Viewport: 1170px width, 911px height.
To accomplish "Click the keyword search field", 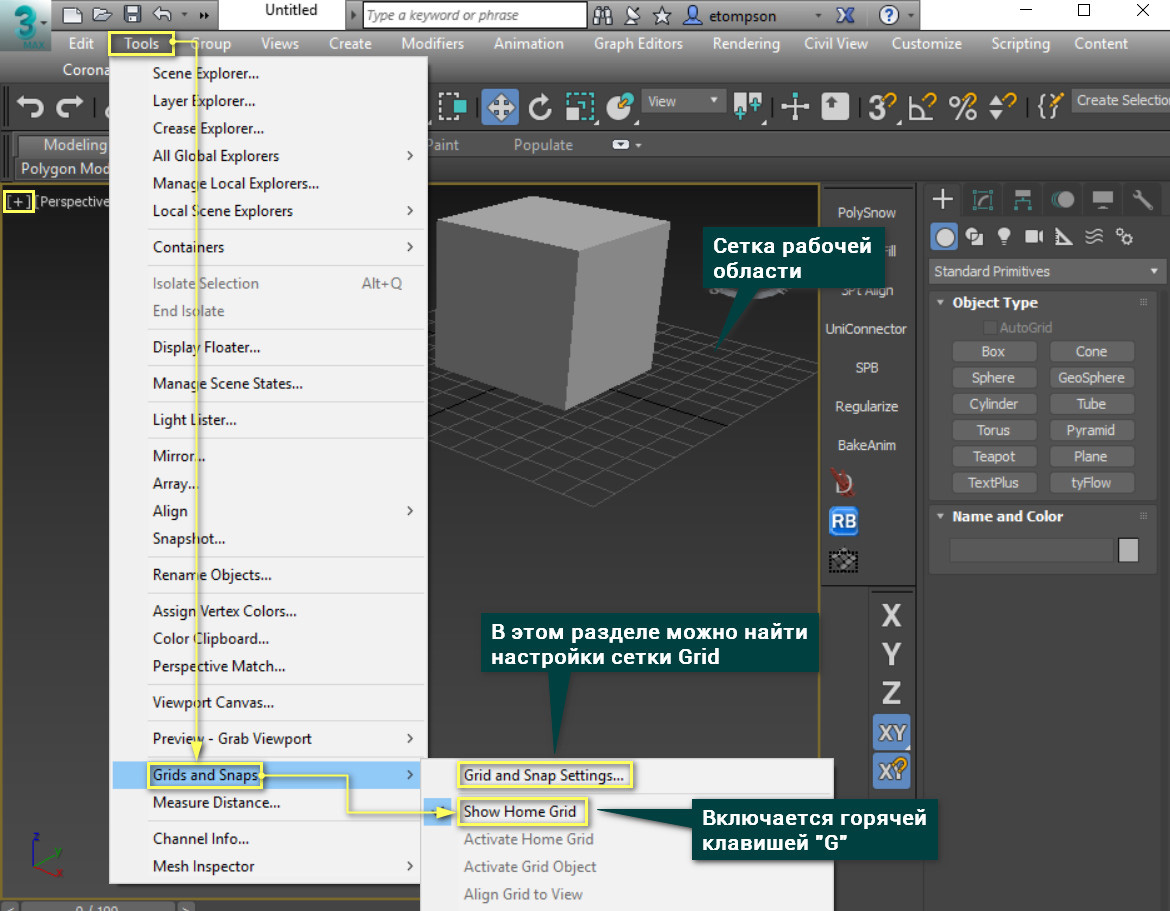I will coord(474,15).
